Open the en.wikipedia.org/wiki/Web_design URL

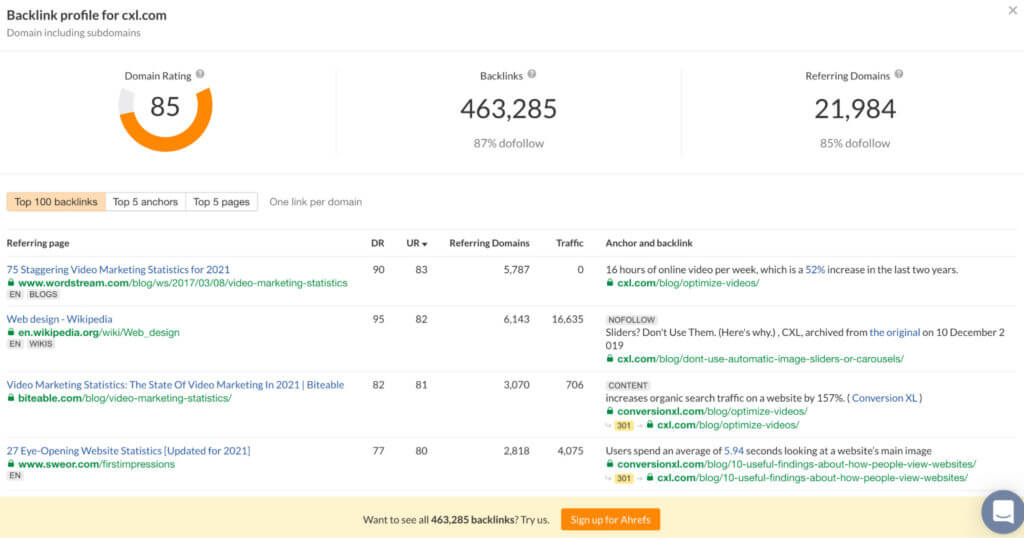99,332
